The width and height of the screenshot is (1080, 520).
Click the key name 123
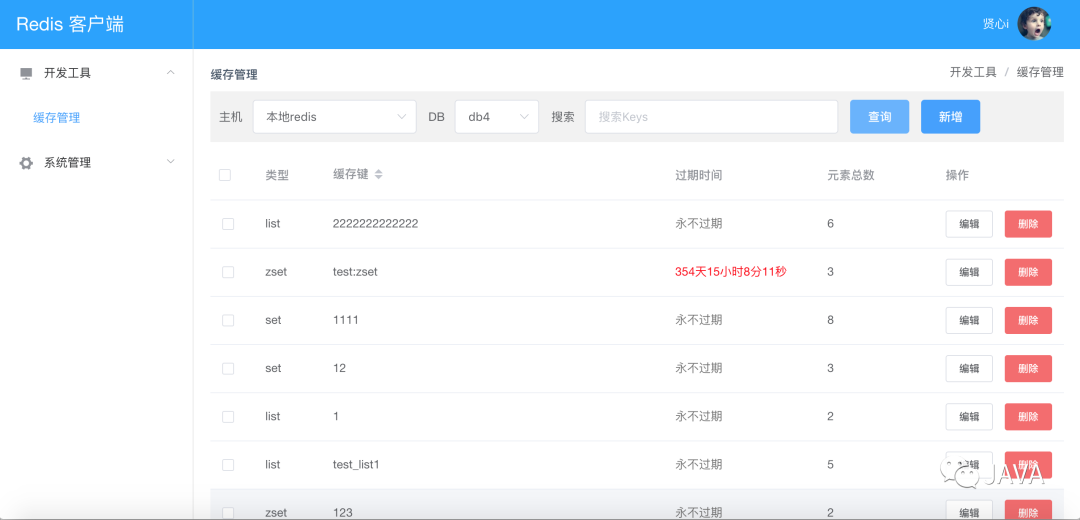342,513
